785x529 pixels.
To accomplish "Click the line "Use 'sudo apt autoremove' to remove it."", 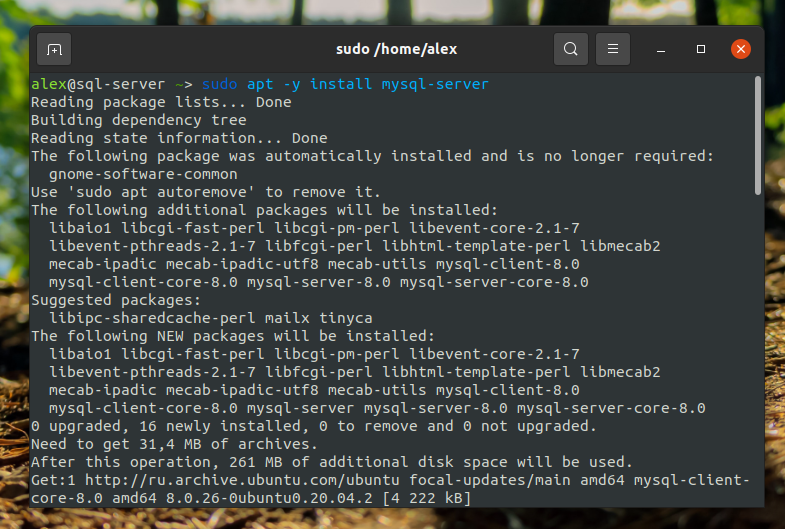I will (x=206, y=192).
